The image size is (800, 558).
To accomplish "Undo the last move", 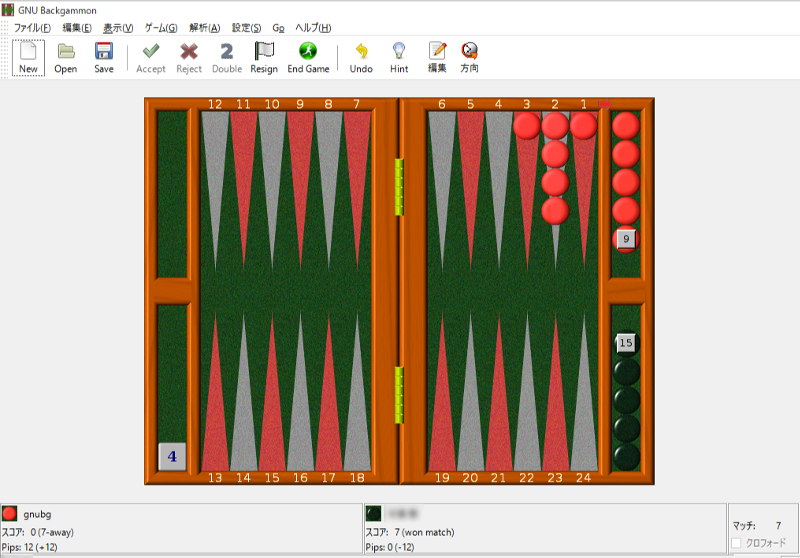I will 361,57.
